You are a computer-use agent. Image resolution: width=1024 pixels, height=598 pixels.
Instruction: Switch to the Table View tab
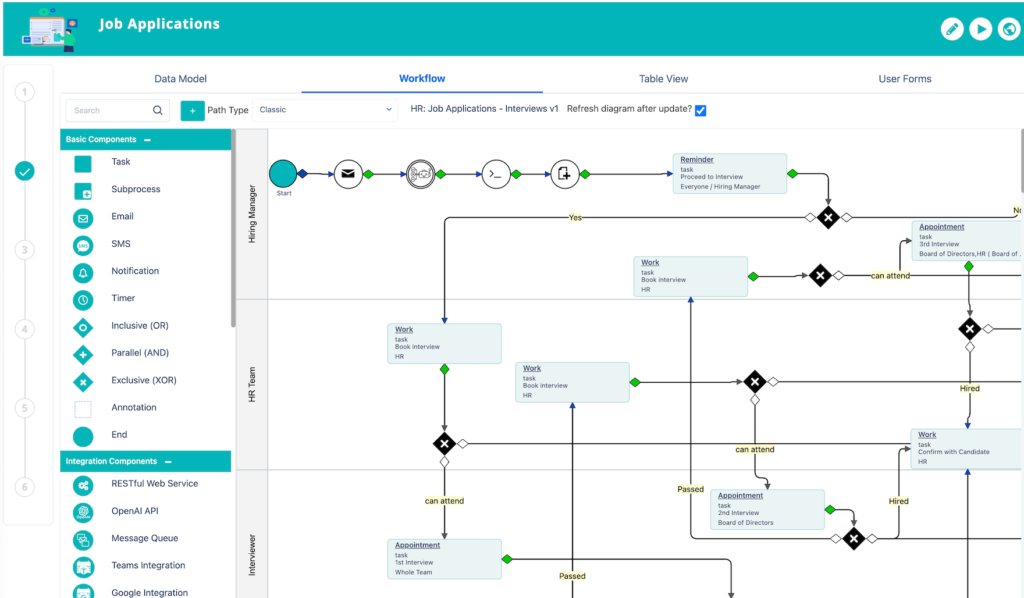coord(663,78)
